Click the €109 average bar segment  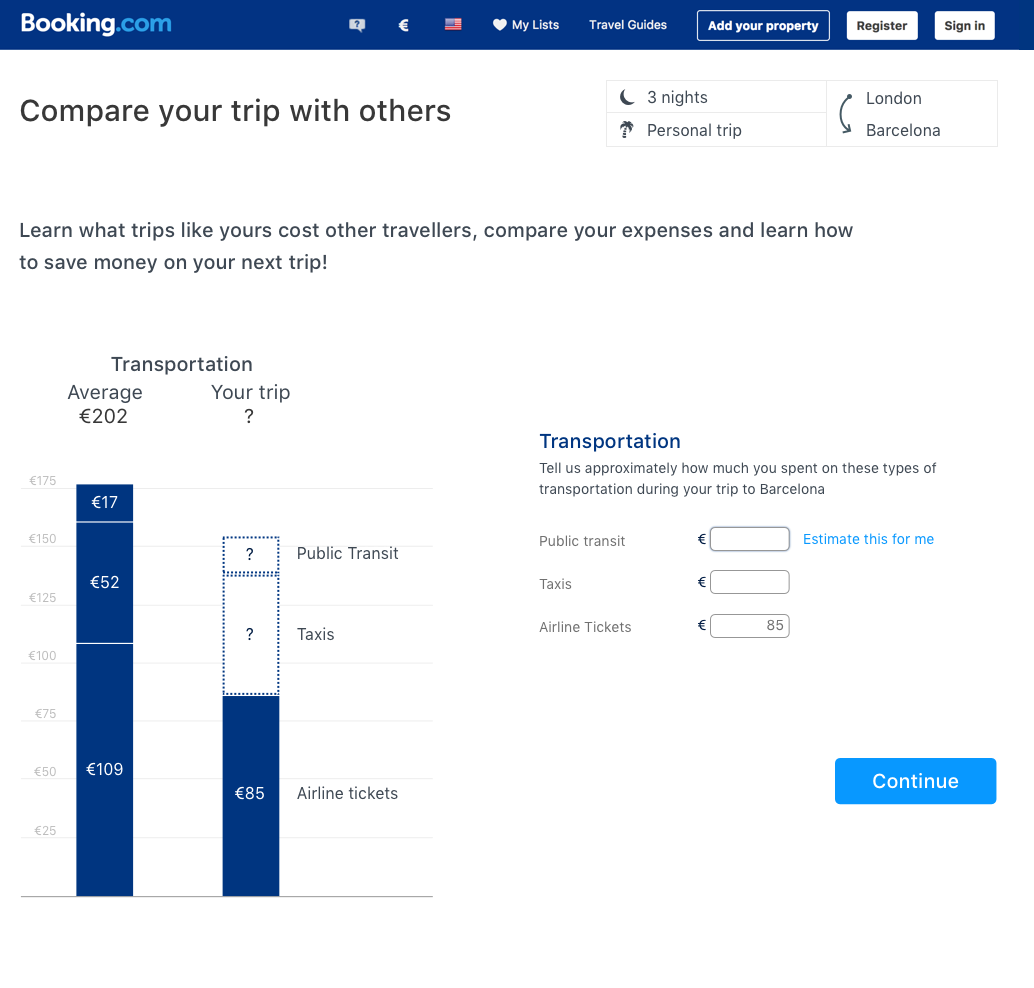click(105, 770)
